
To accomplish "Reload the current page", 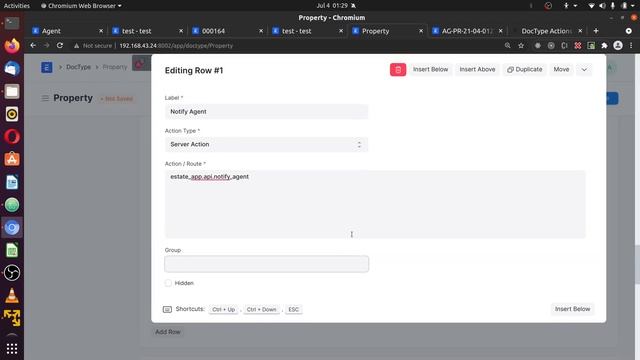I will 60,46.
